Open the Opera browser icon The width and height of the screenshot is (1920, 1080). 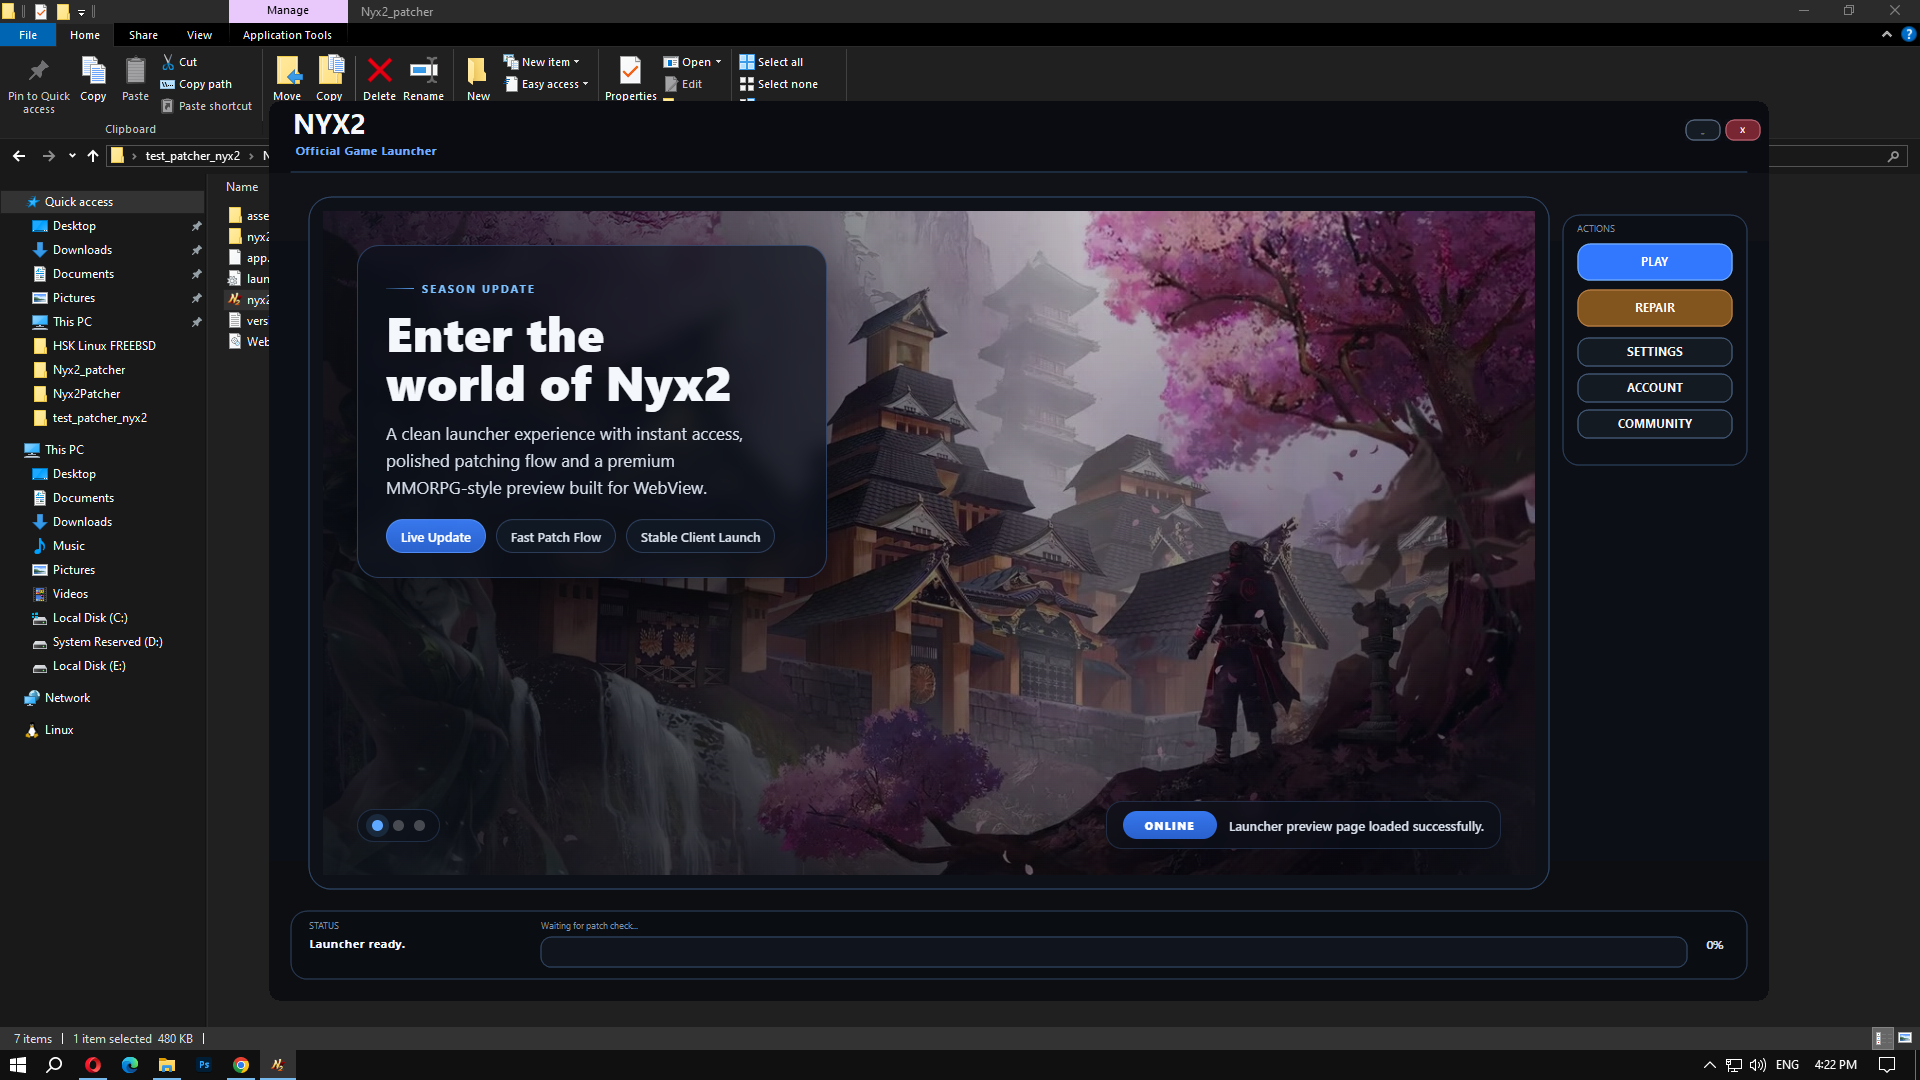coord(93,1064)
